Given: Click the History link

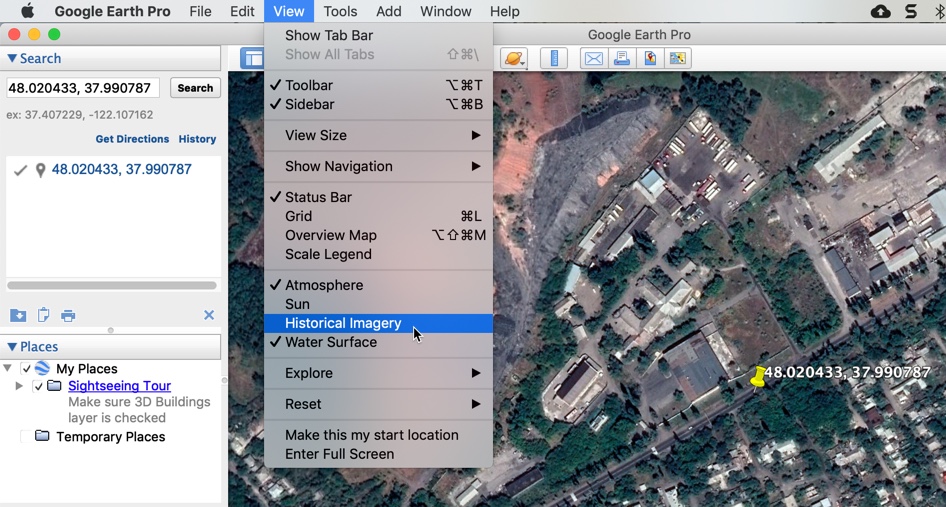Looking at the screenshot, I should (x=197, y=139).
